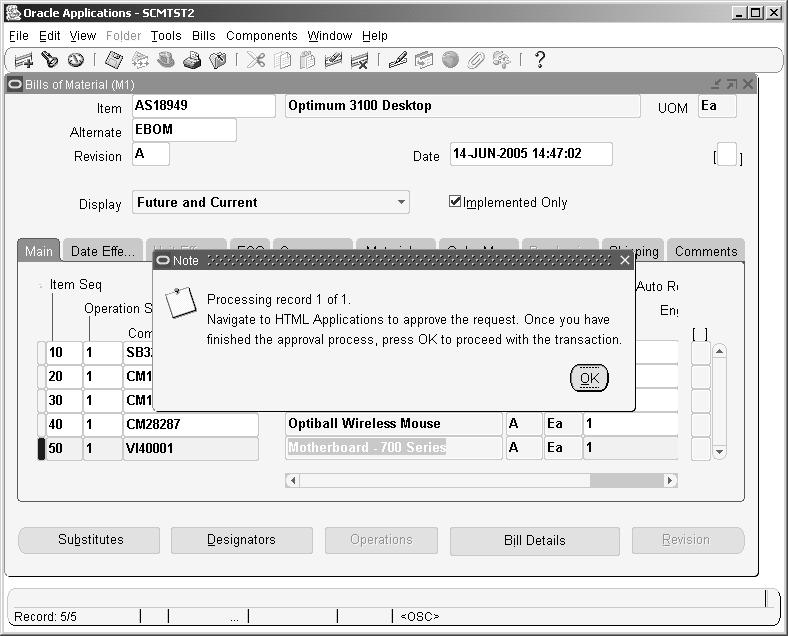Open the View menu
788x636 pixels.
[83, 36]
